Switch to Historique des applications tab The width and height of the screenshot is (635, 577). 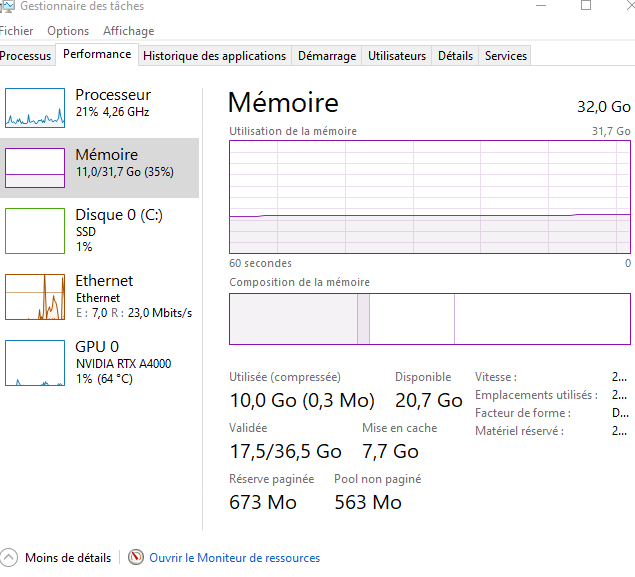214,56
